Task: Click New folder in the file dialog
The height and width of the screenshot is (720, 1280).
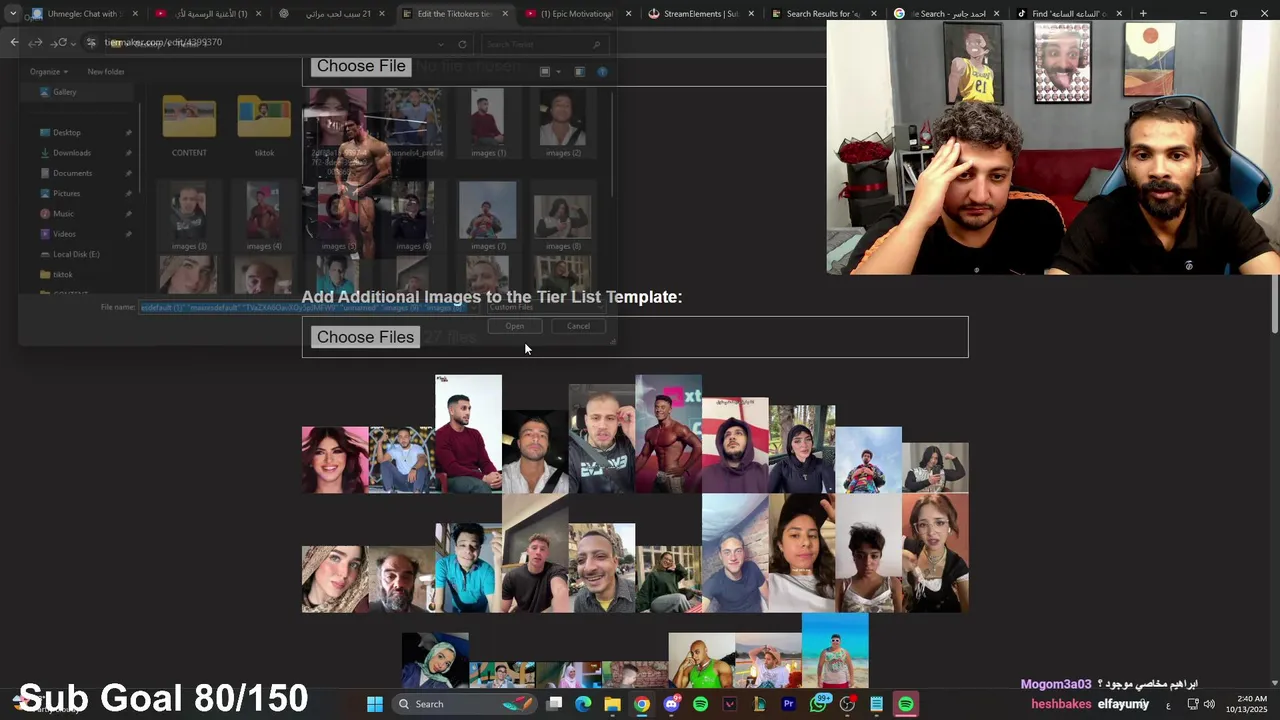Action: point(106,72)
